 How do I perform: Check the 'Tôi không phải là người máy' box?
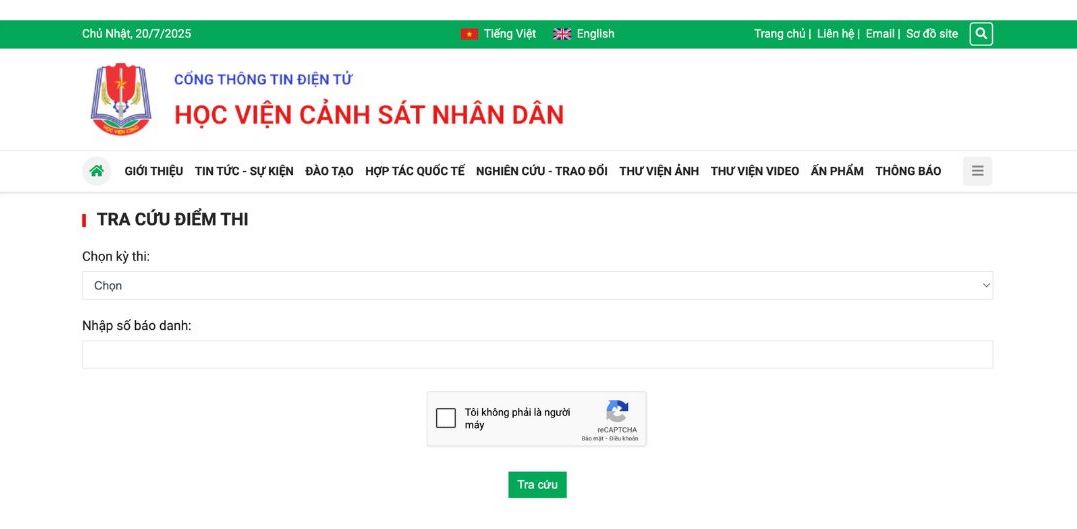pyautogui.click(x=446, y=418)
